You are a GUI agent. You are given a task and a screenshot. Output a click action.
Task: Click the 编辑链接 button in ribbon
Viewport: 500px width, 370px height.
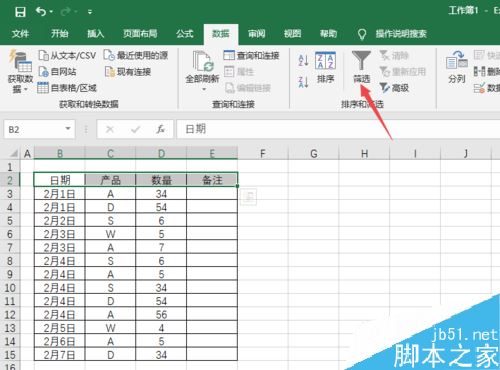248,88
